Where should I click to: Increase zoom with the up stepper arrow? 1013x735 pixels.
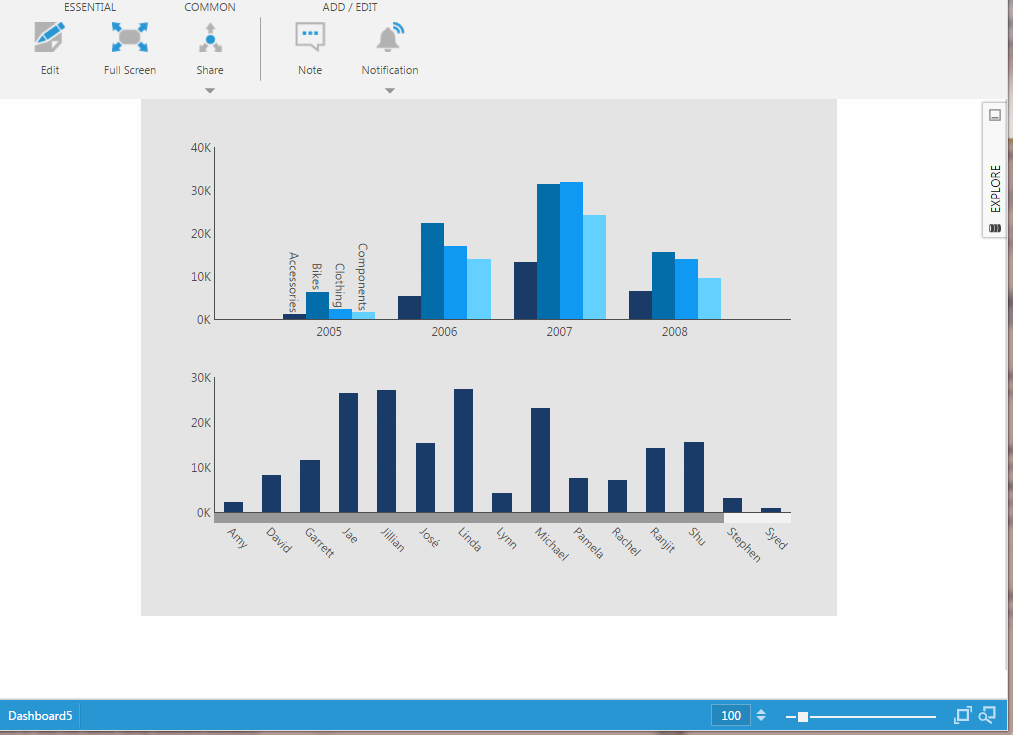(x=761, y=711)
